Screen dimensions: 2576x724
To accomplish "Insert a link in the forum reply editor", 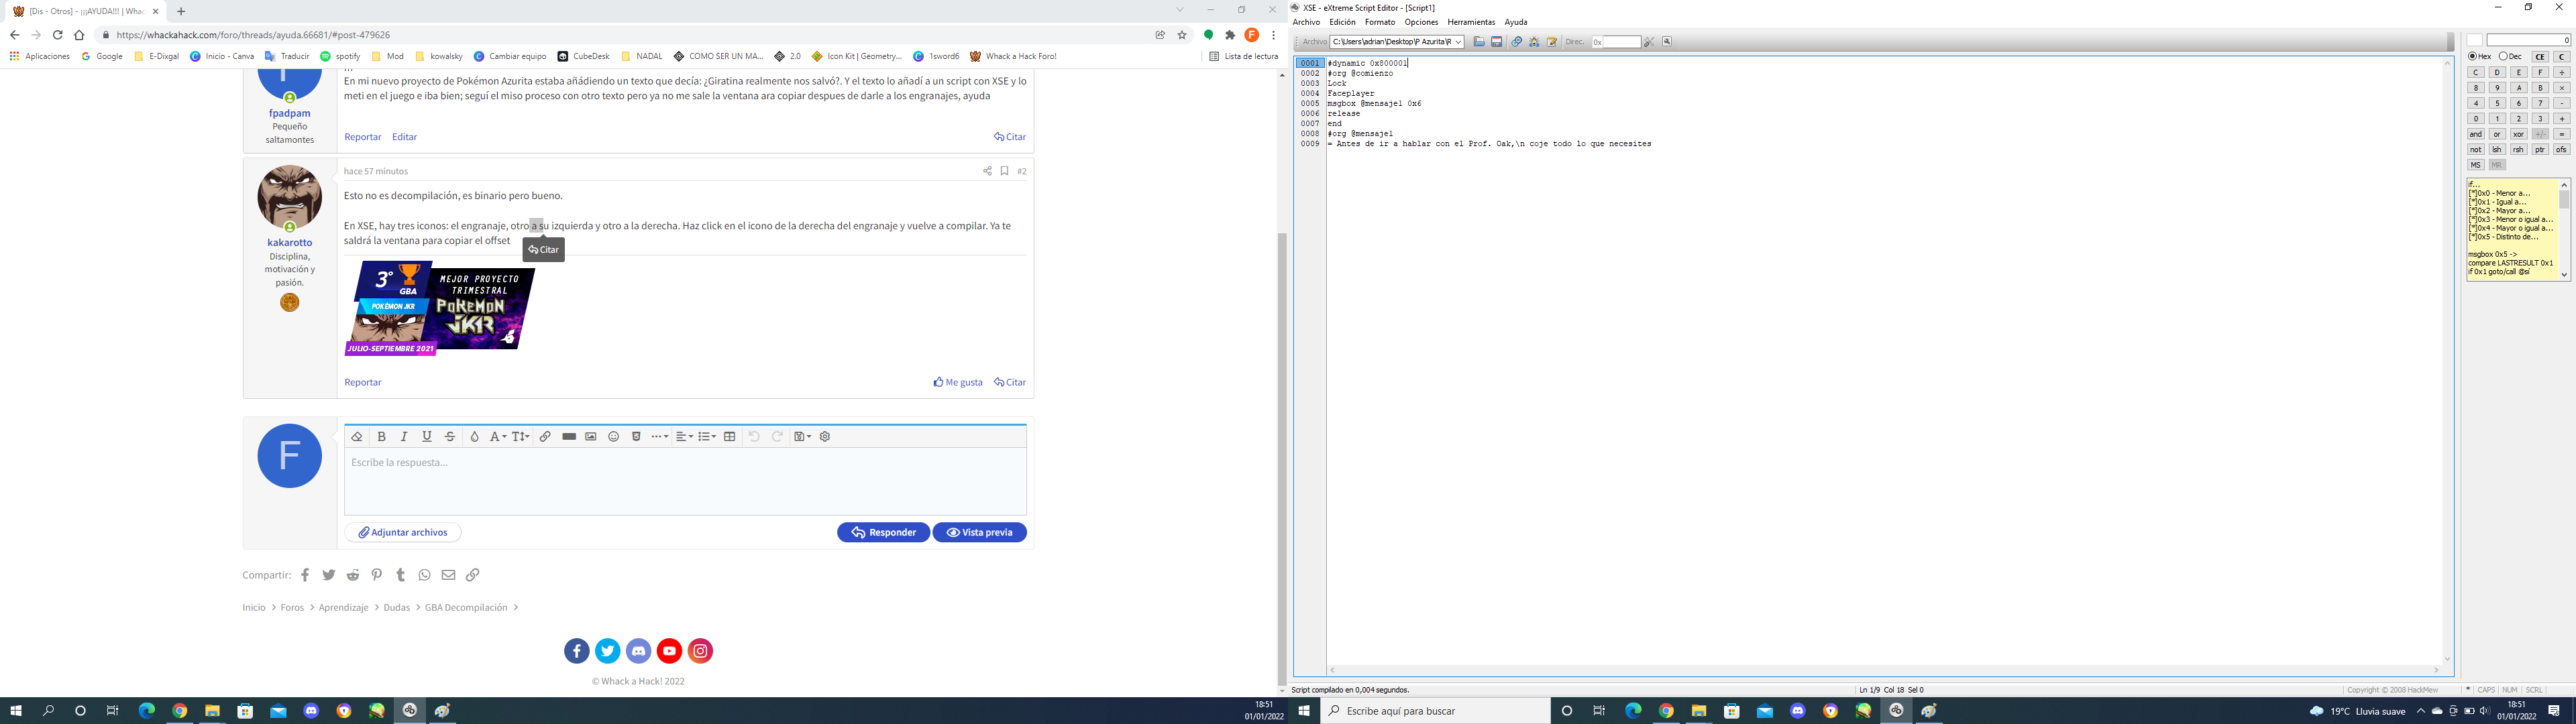I will (x=545, y=437).
